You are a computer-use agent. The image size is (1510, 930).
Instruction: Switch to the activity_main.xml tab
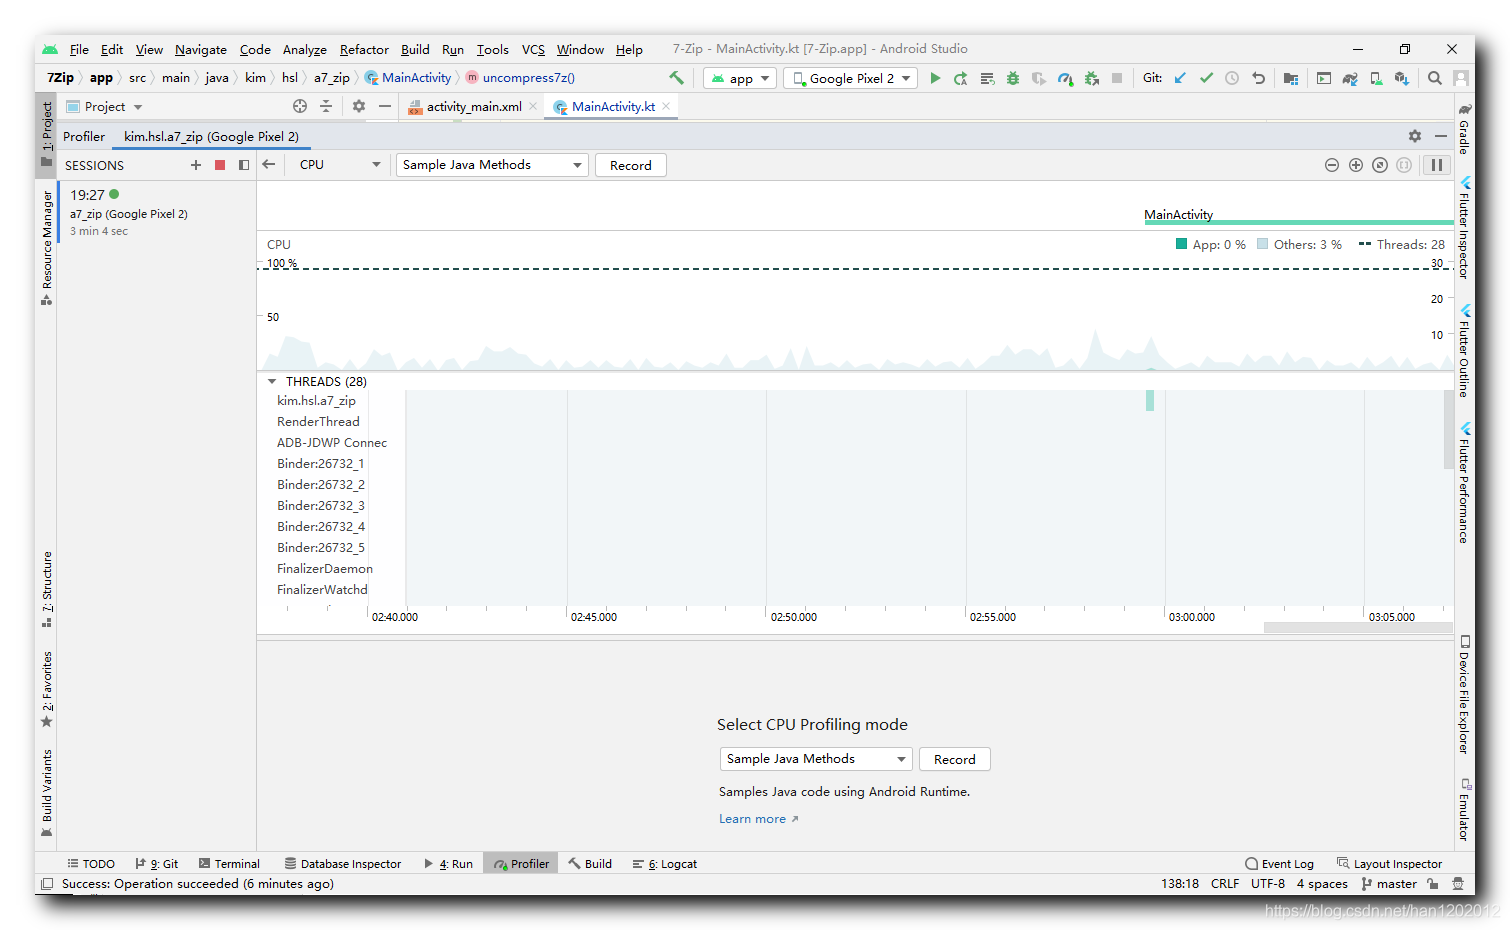click(472, 106)
